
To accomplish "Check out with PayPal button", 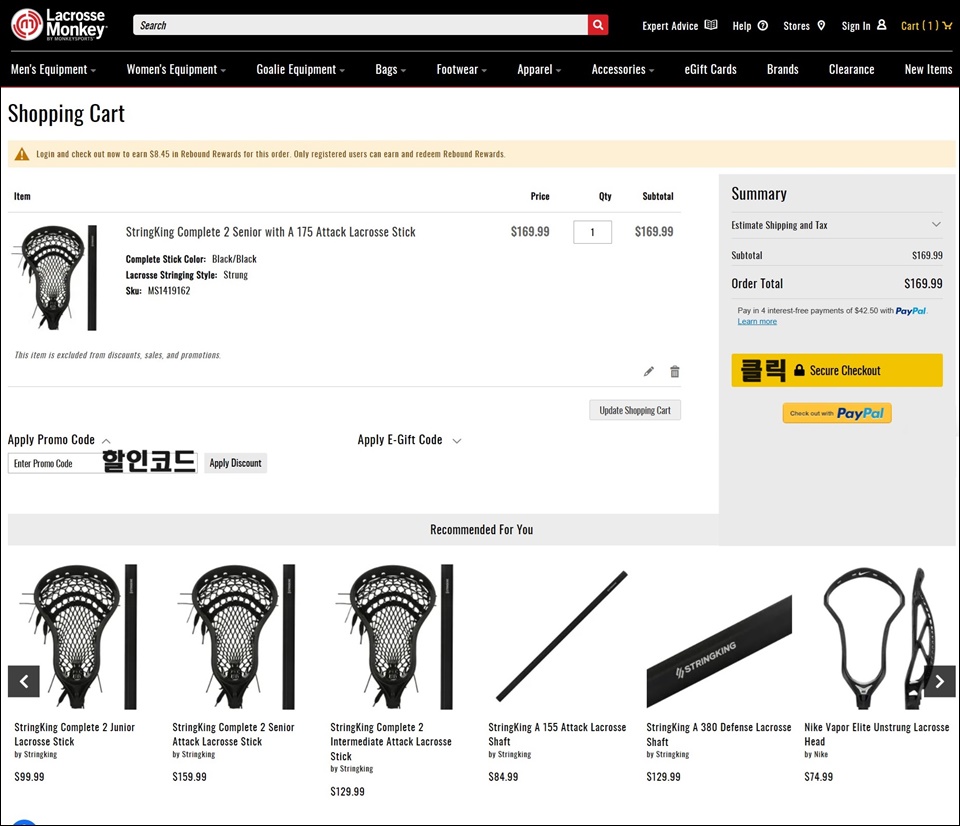I will point(837,413).
